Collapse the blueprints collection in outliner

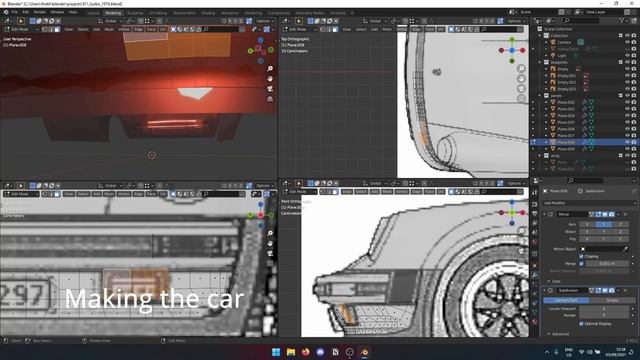[540, 62]
